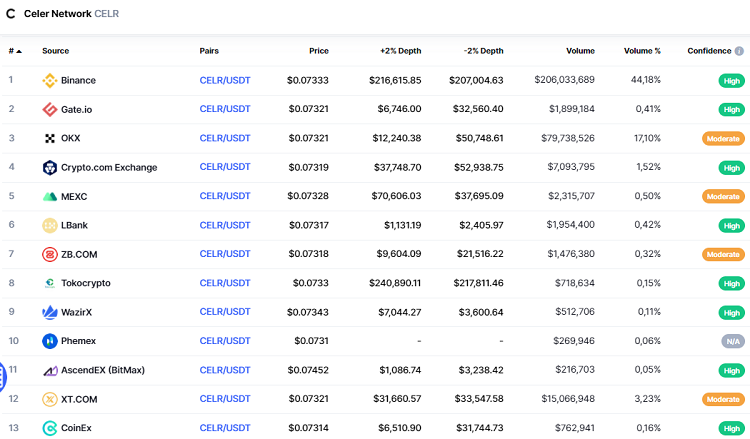The width and height of the screenshot is (750, 439).
Task: Click the High confidence badge for Binance
Action: point(732,81)
